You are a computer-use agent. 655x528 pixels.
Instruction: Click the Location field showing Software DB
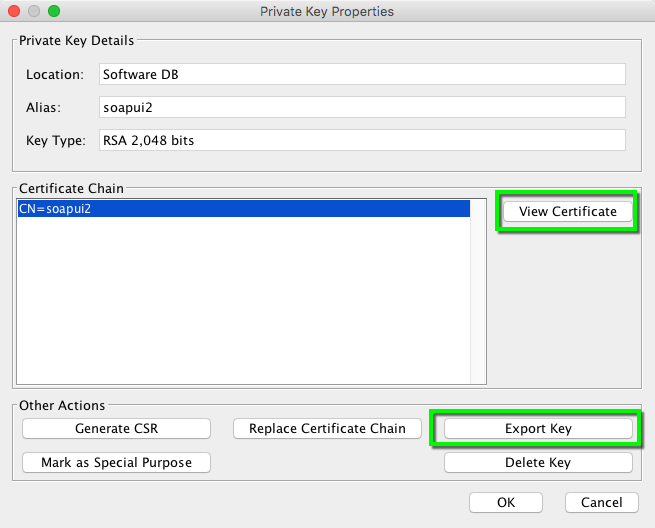click(362, 74)
